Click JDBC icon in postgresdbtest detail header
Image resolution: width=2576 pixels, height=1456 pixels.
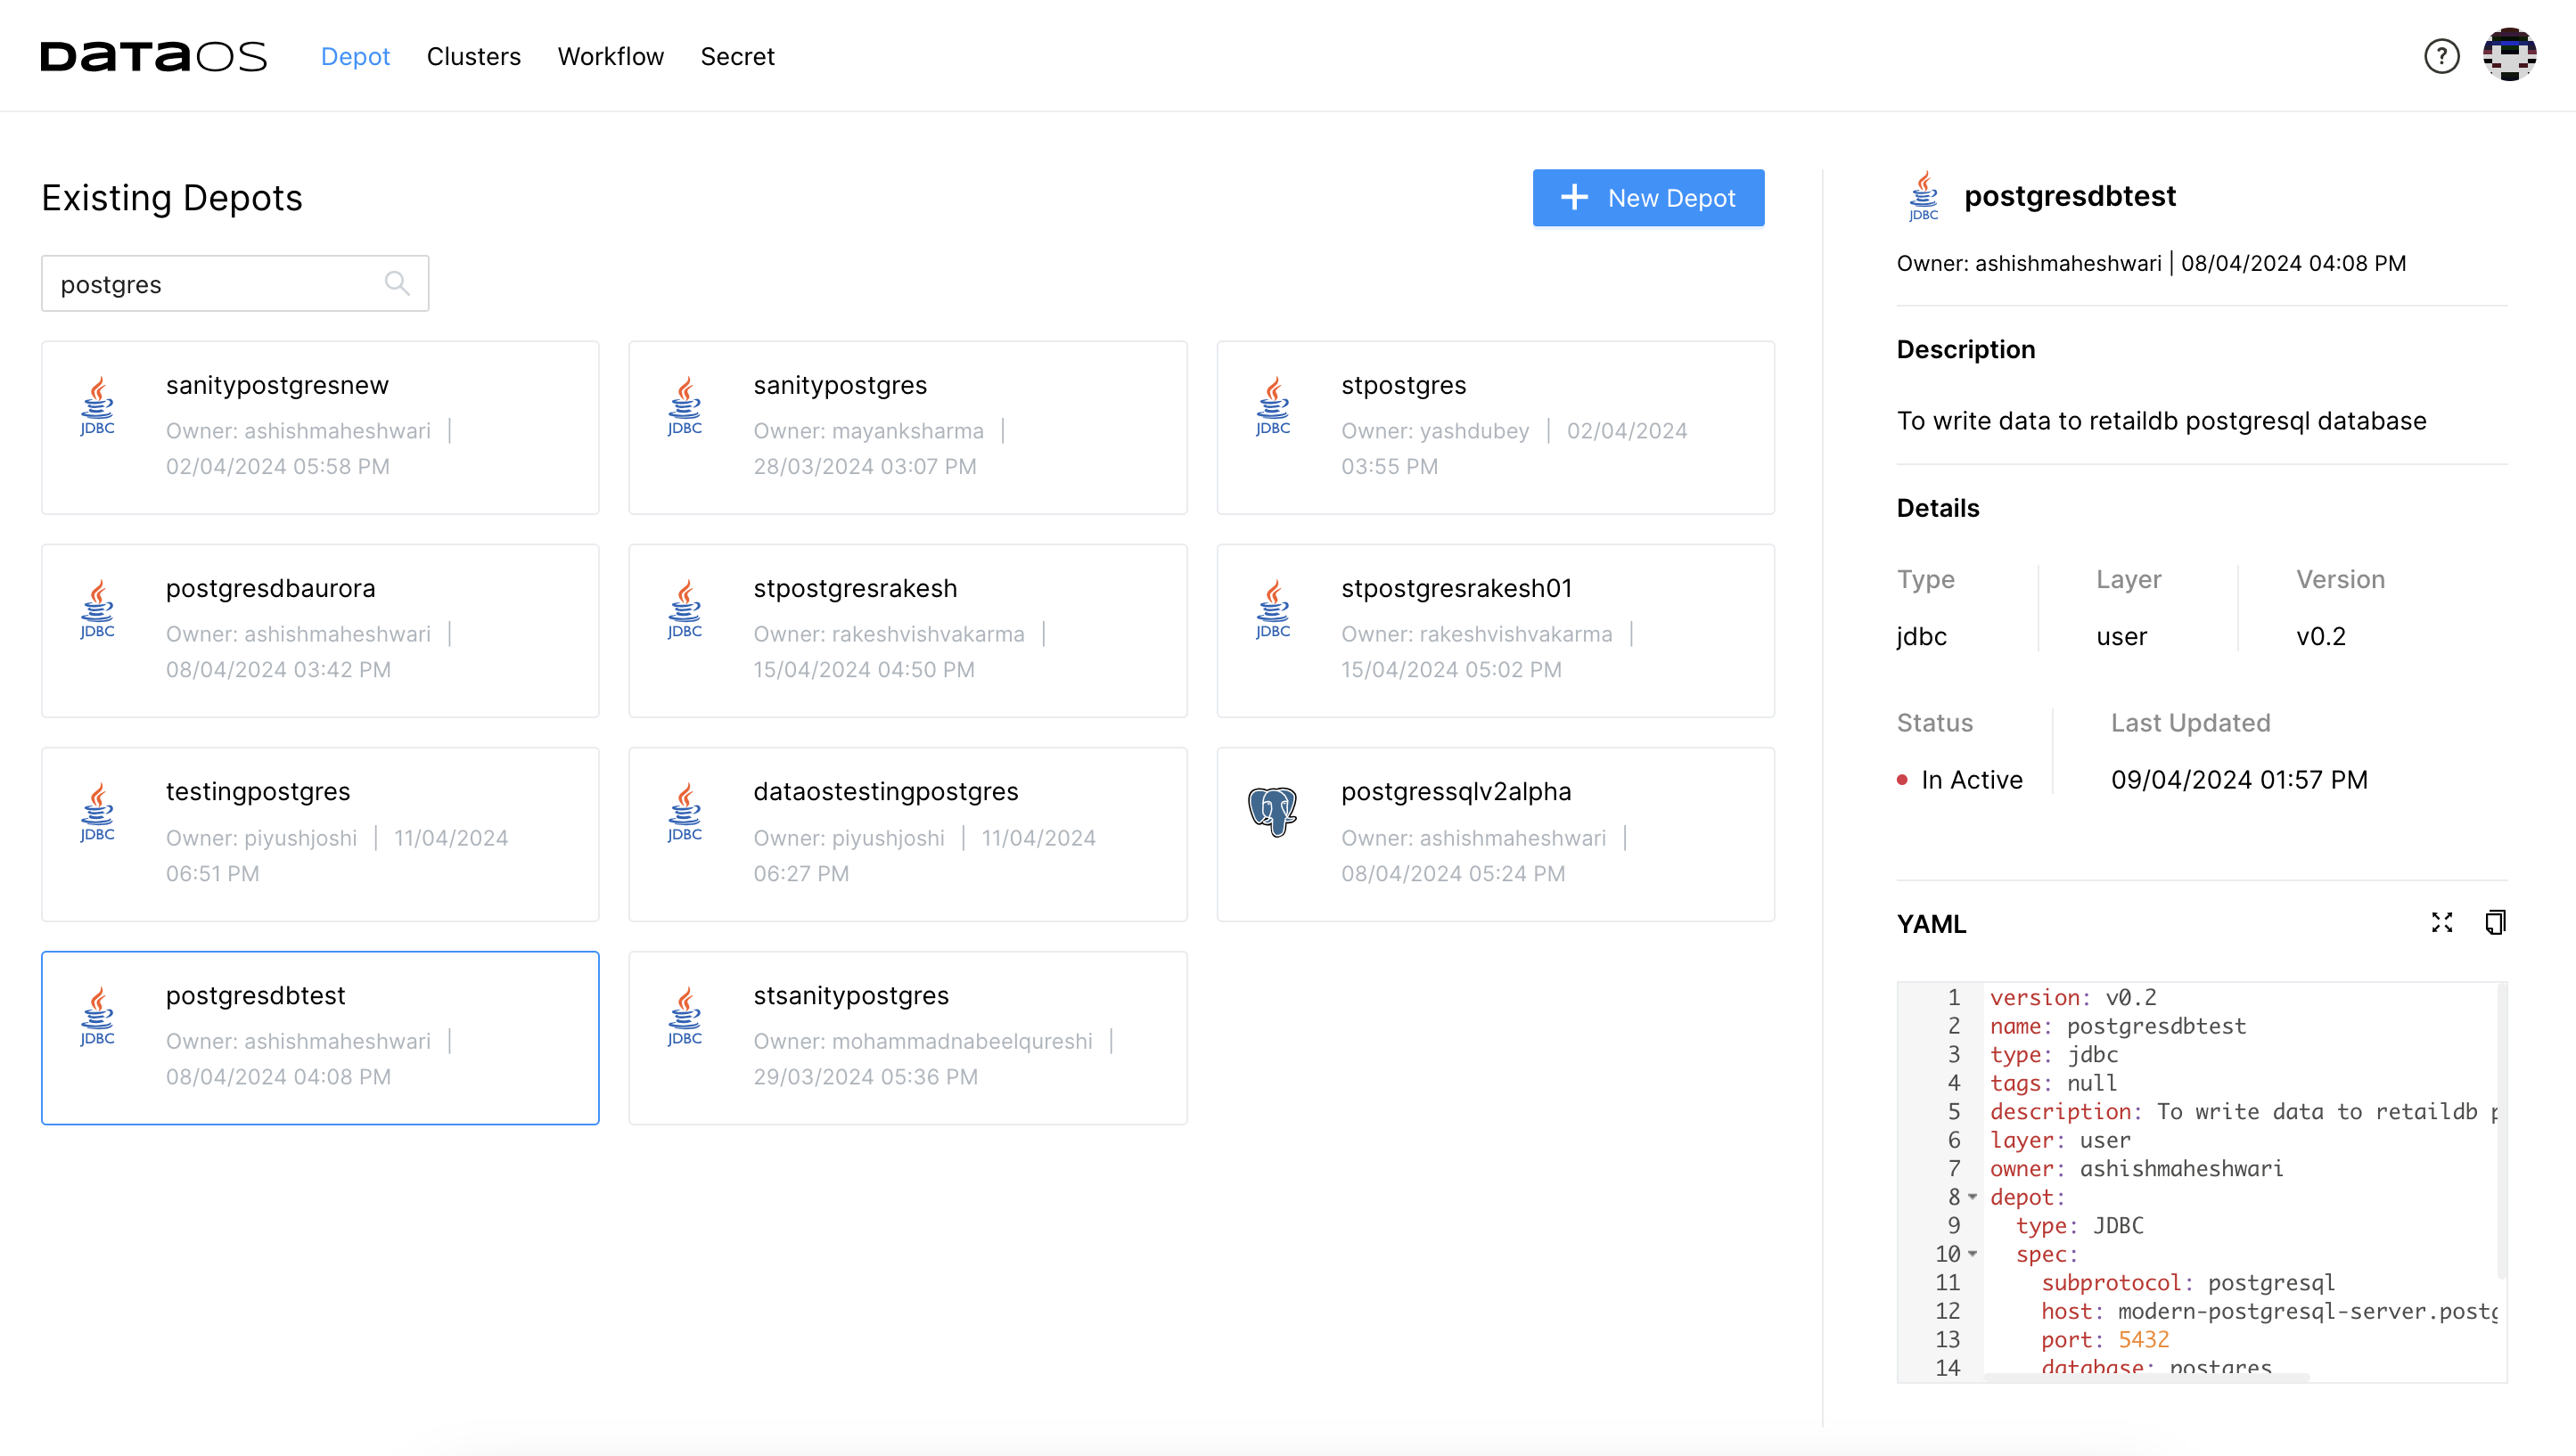(1924, 196)
